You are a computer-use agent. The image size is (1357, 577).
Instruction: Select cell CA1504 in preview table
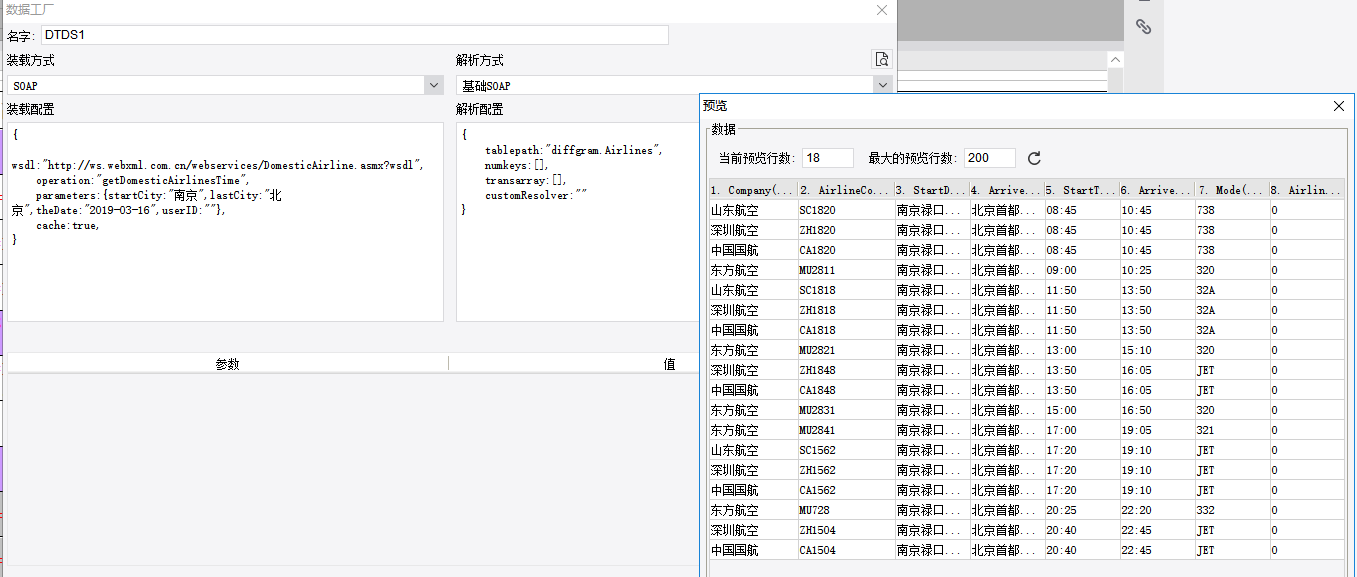[x=846, y=550]
